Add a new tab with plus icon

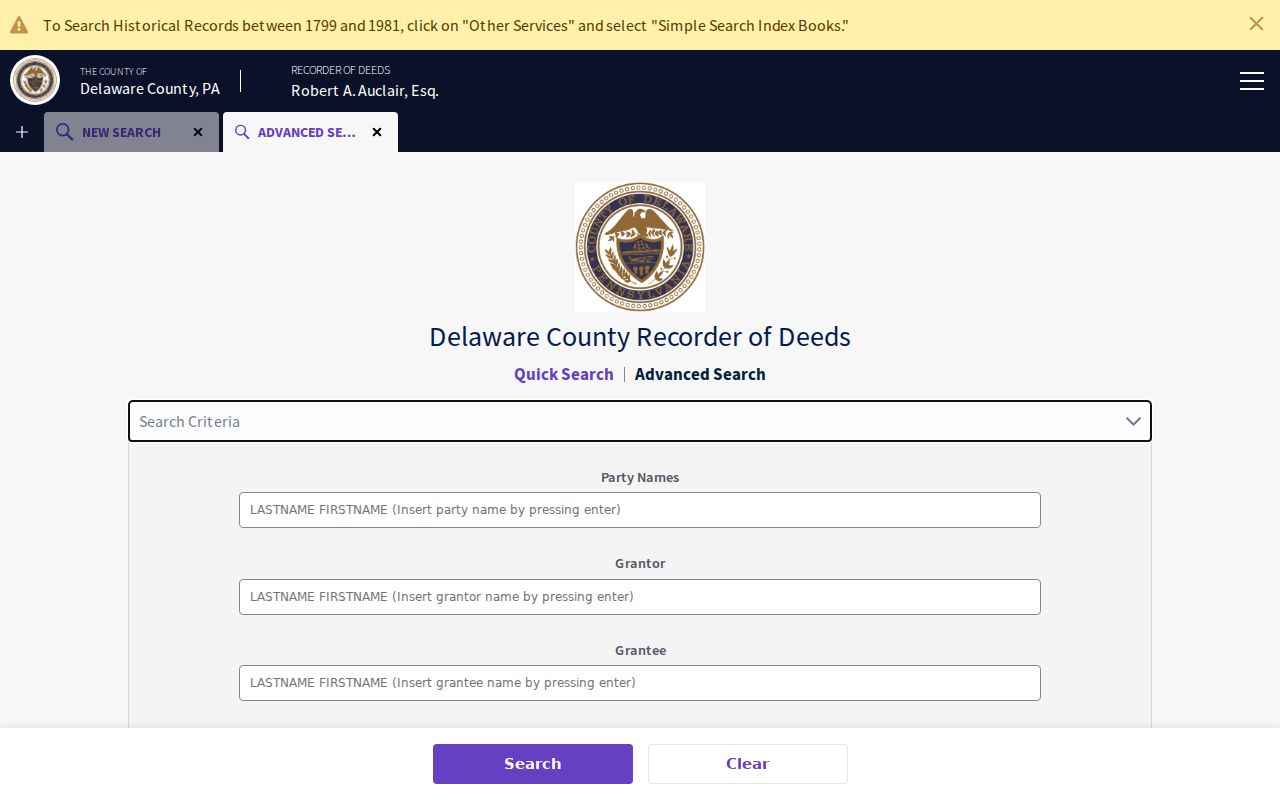(x=22, y=132)
